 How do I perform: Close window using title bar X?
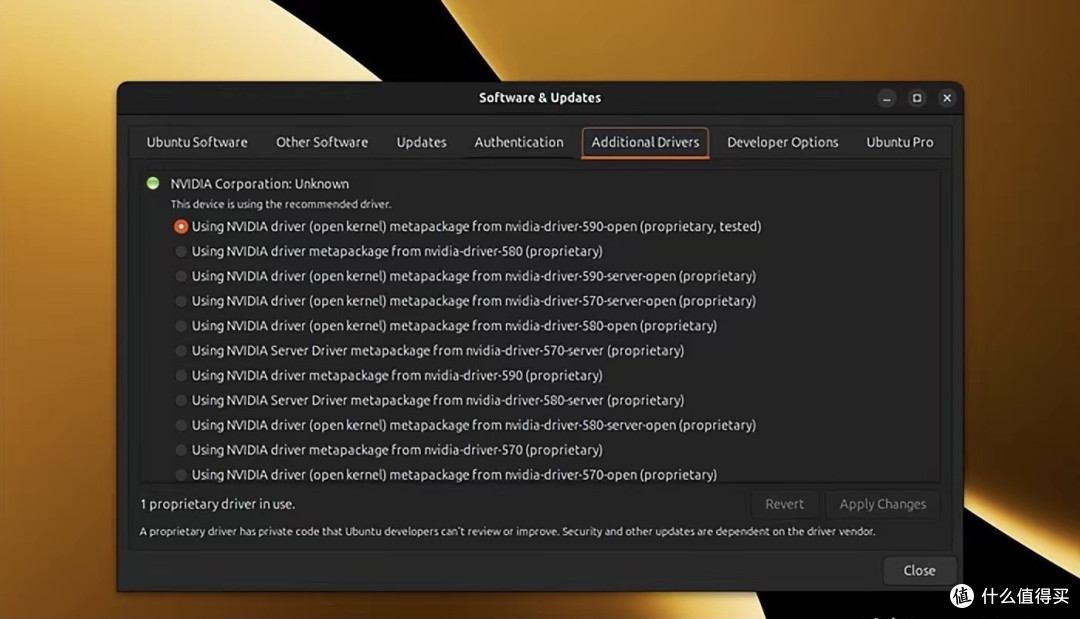click(x=947, y=98)
